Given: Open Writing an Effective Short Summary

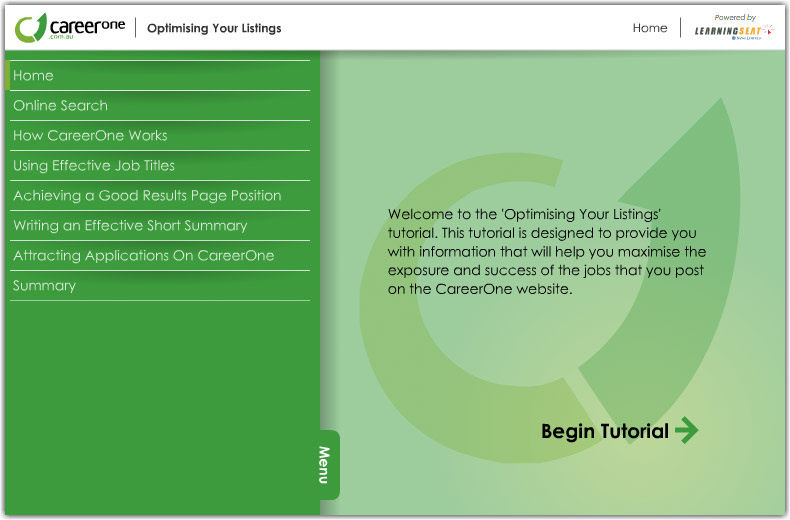Looking at the screenshot, I should [160, 225].
